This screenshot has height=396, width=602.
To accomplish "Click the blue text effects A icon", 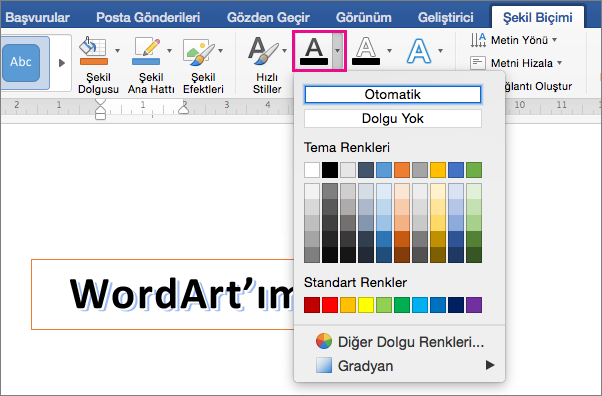I will [x=418, y=51].
